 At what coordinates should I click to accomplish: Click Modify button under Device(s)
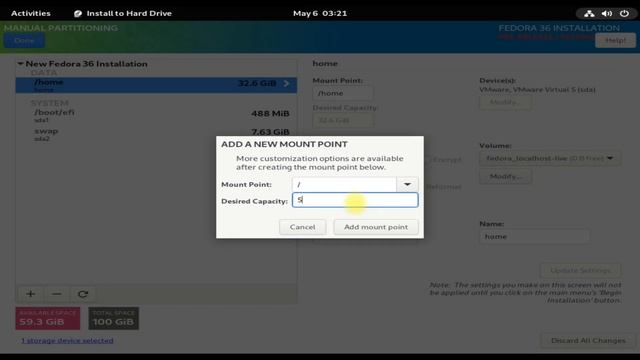click(x=505, y=102)
